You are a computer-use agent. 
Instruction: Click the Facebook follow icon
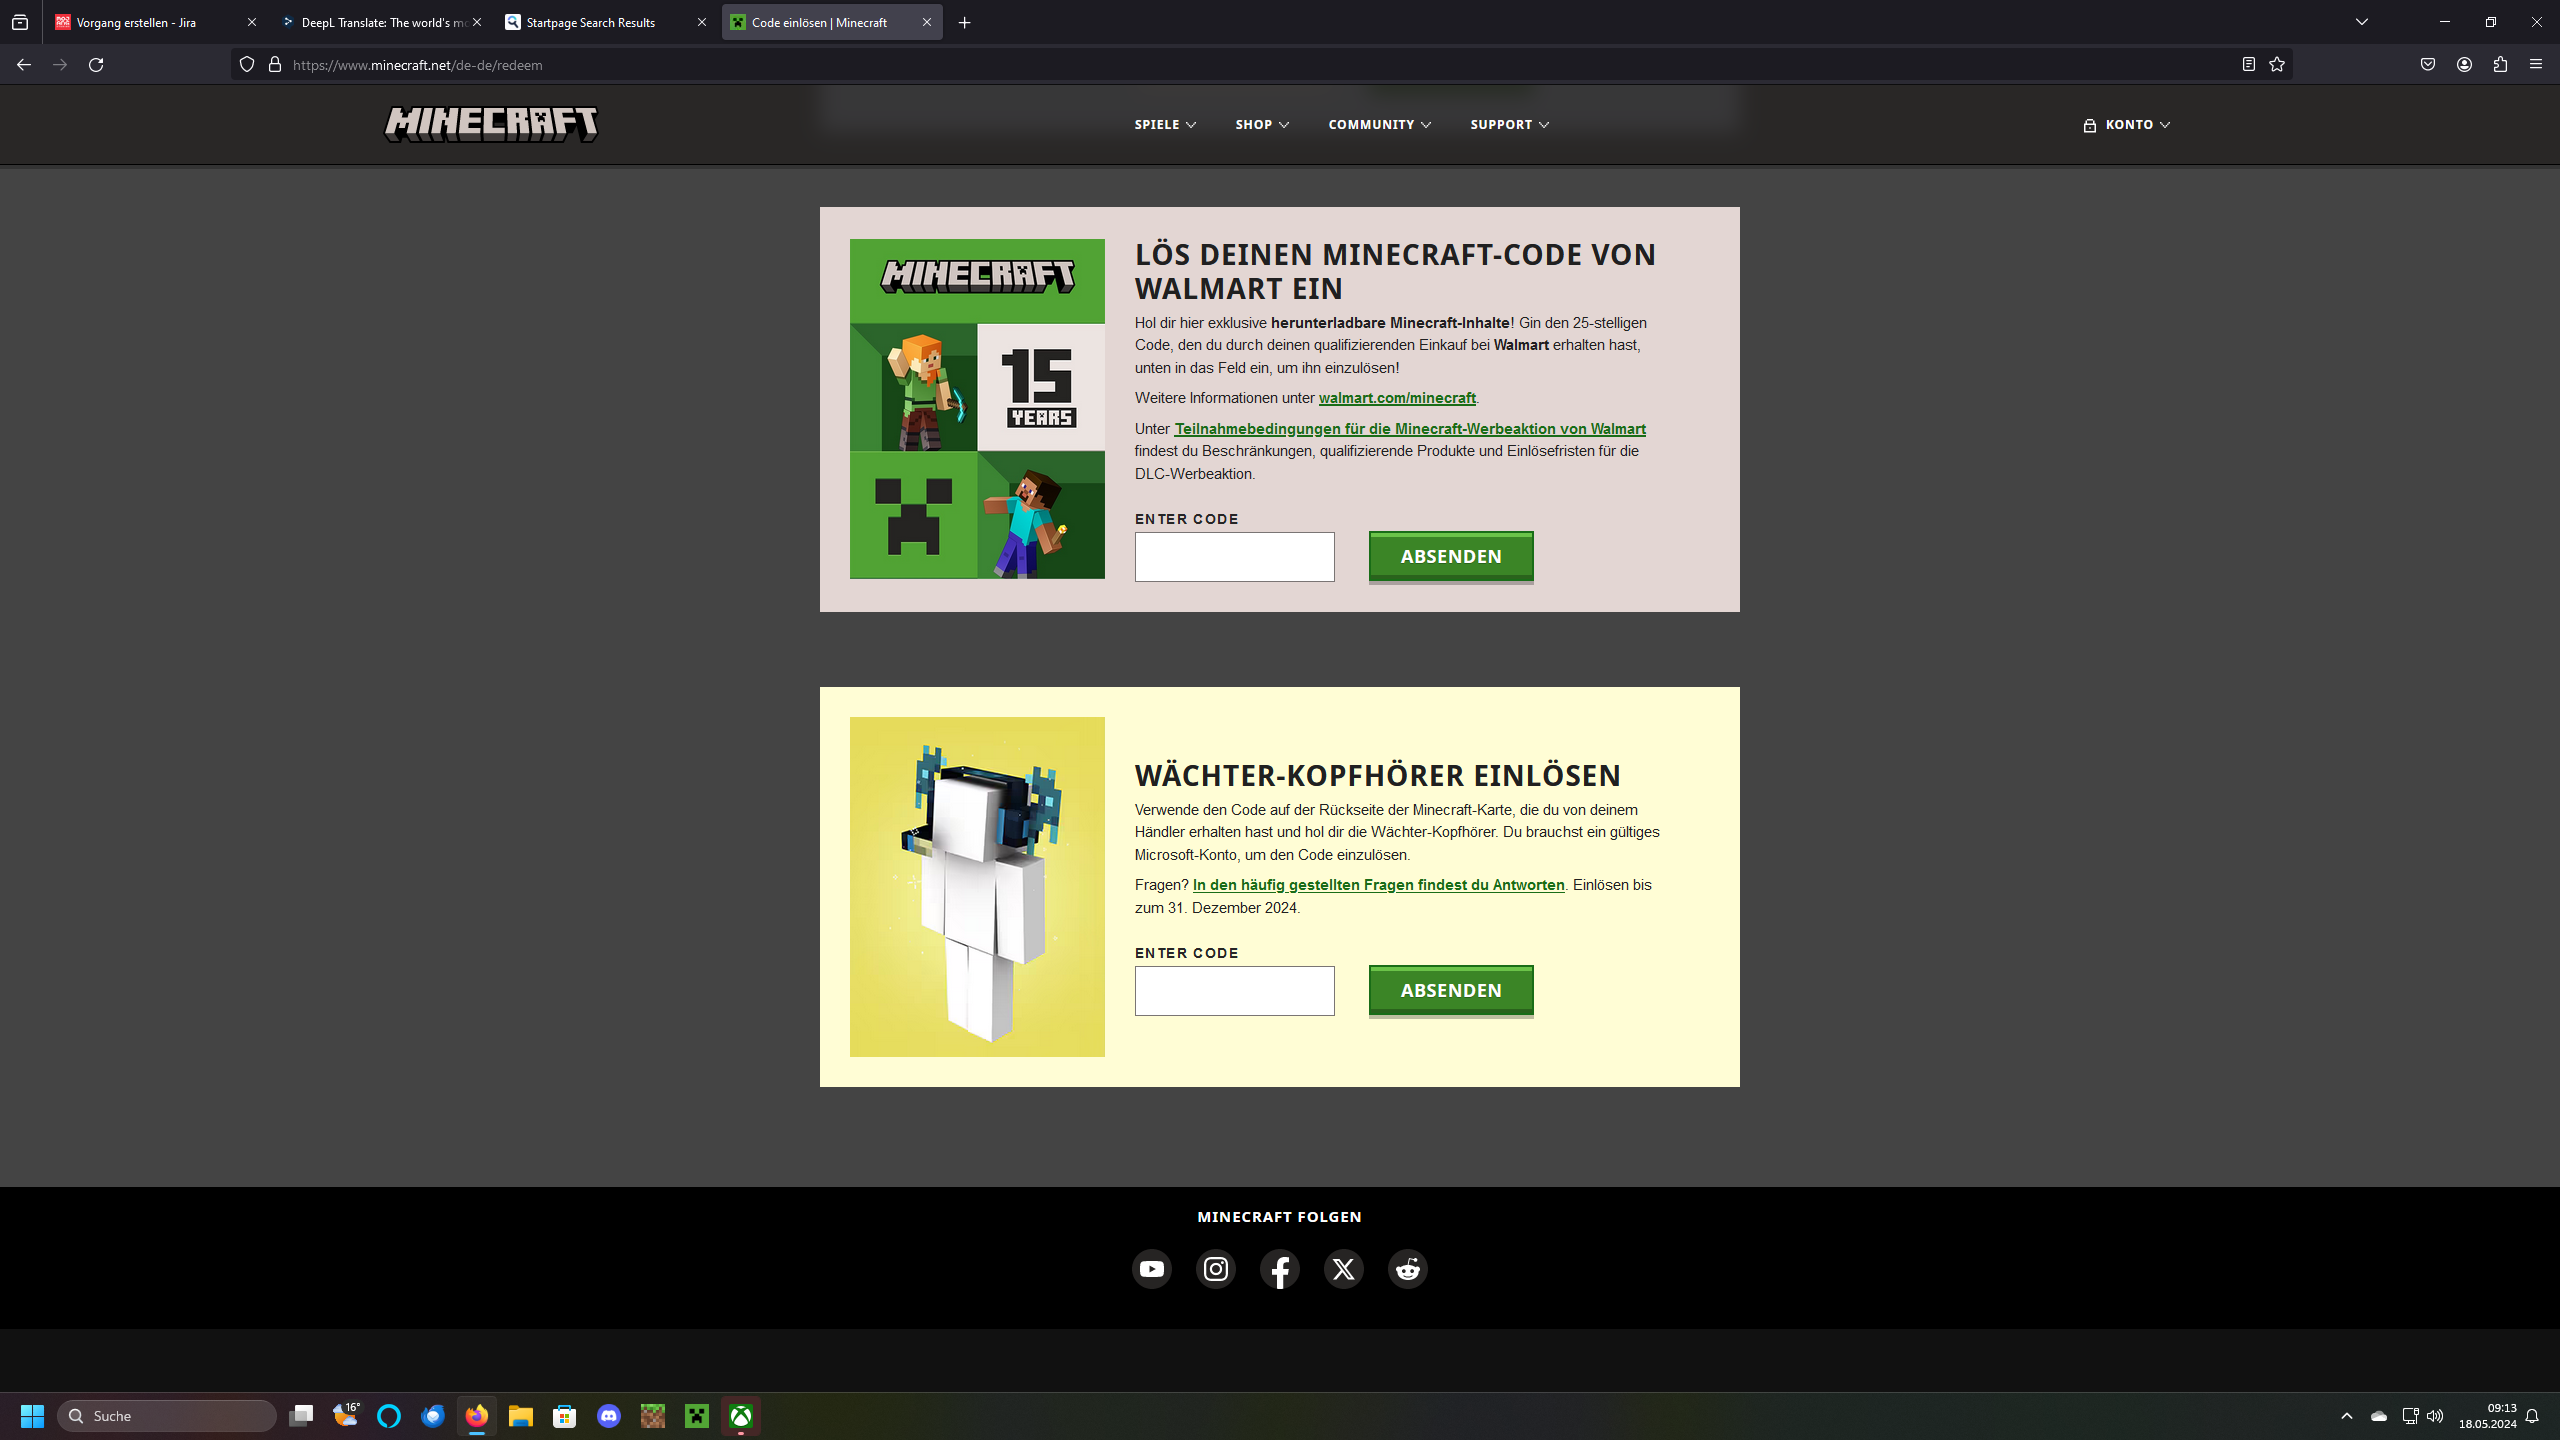click(x=1279, y=1269)
